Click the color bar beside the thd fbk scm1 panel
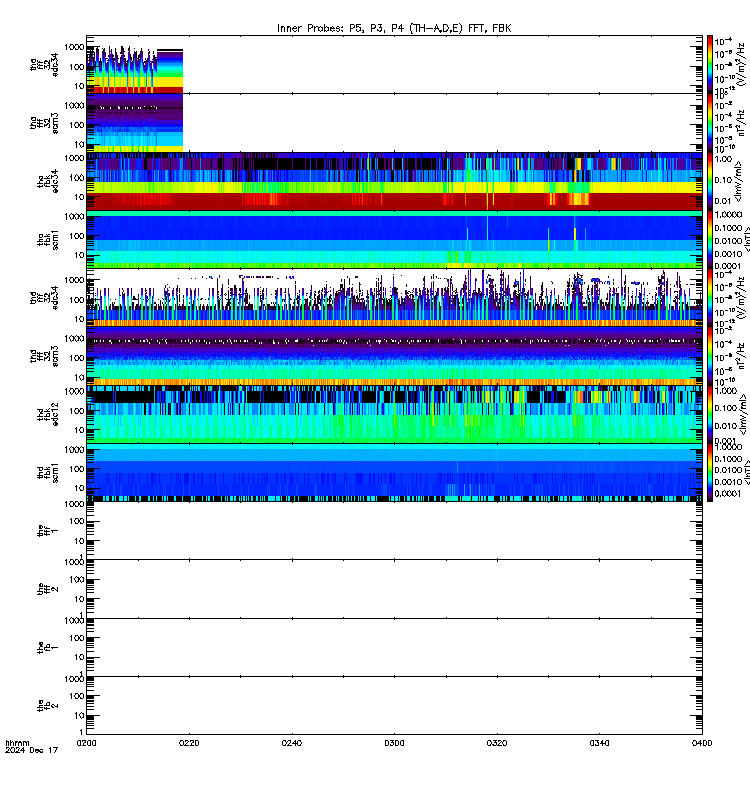This screenshot has height=800, width=750. coord(710,473)
